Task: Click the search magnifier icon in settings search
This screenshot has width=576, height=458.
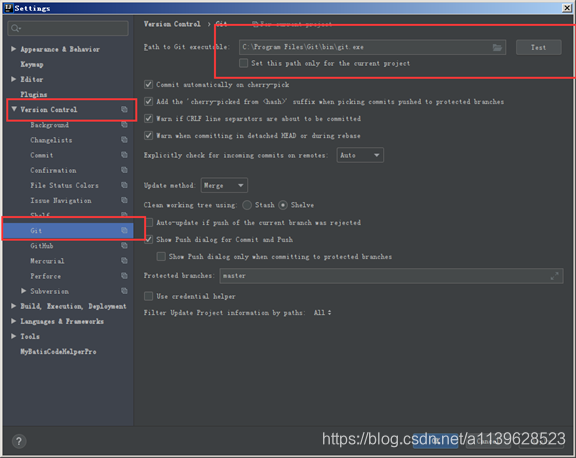Action: [x=15, y=28]
